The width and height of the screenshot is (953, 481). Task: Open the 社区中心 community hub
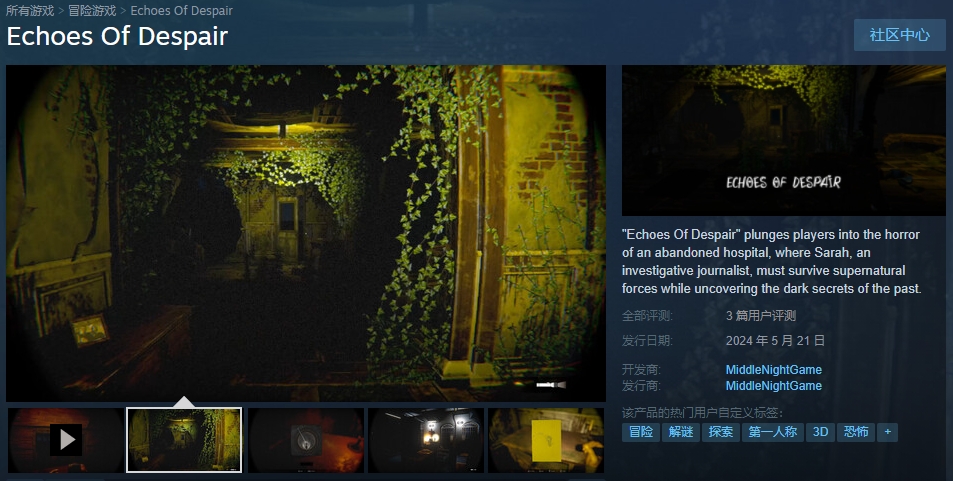900,35
